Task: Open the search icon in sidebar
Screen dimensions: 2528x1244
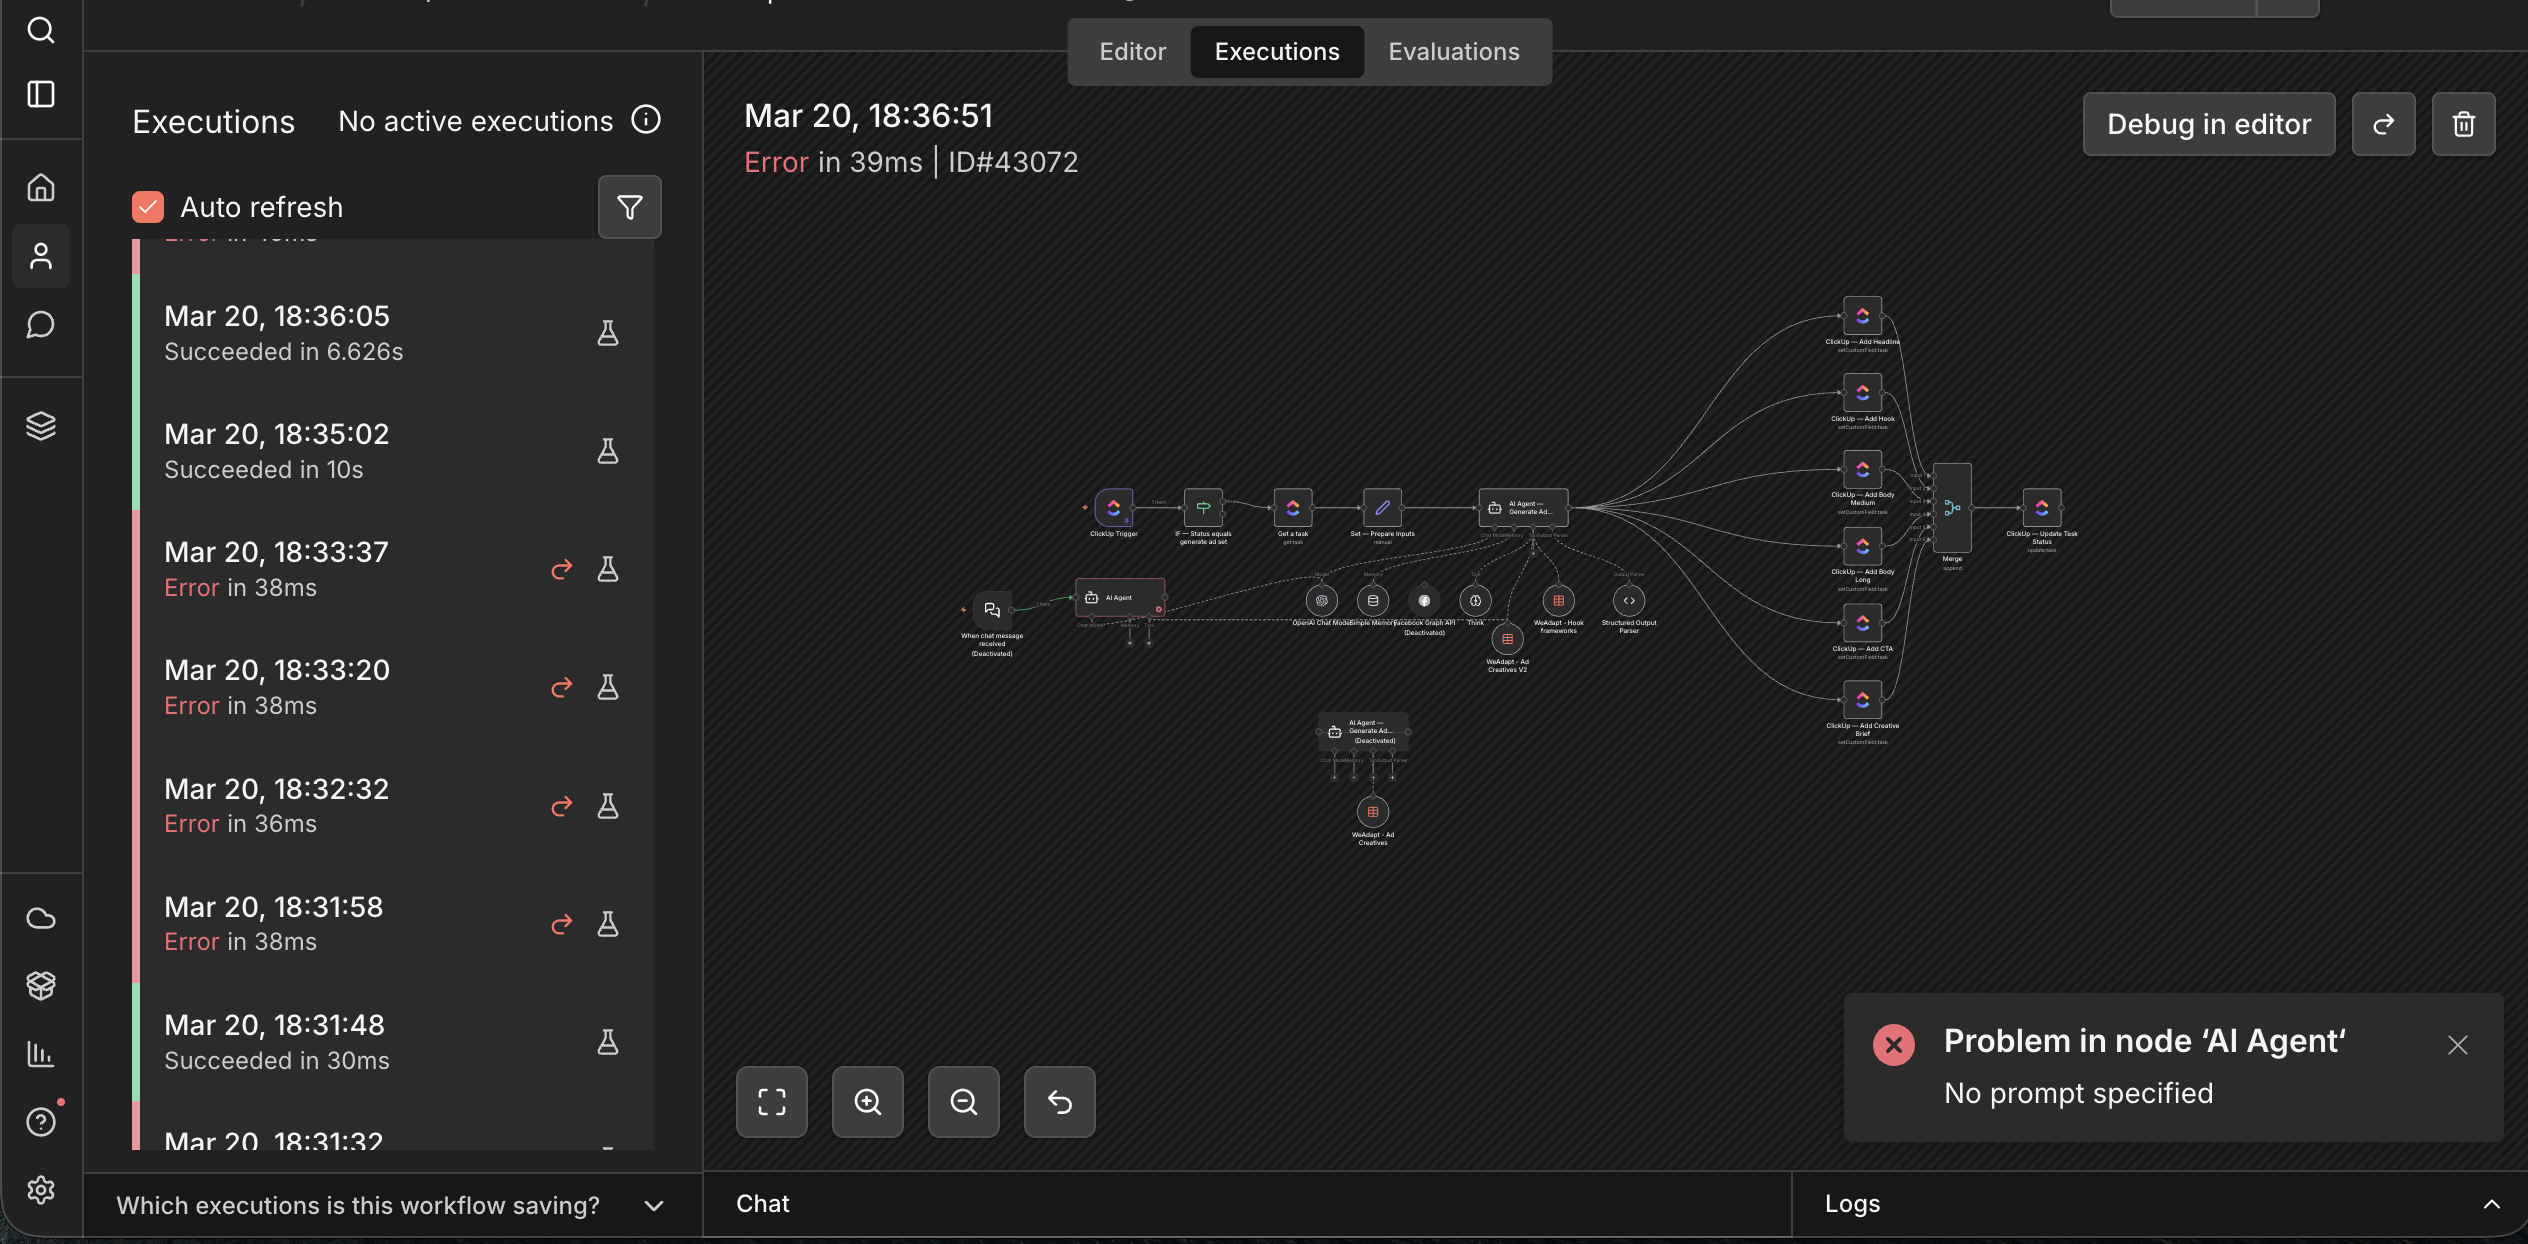Action: coord(41,30)
